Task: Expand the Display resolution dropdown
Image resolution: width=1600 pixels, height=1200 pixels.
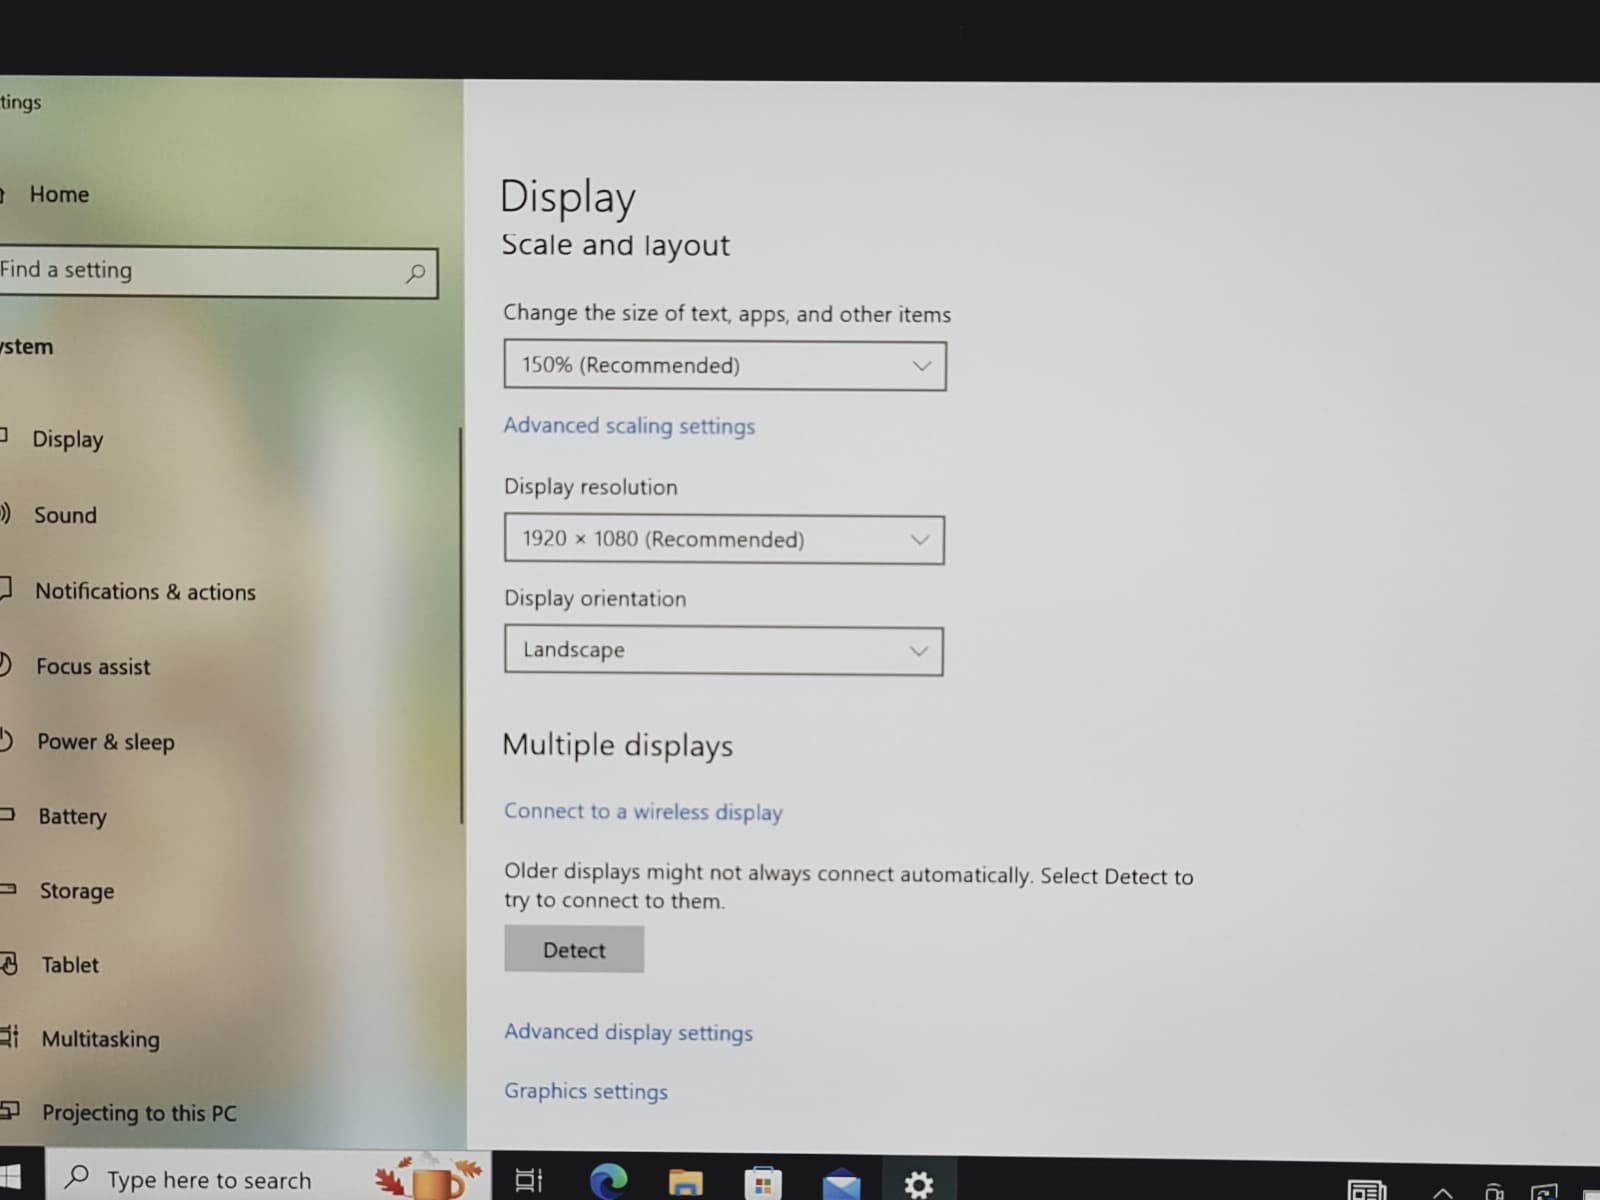Action: pos(724,539)
